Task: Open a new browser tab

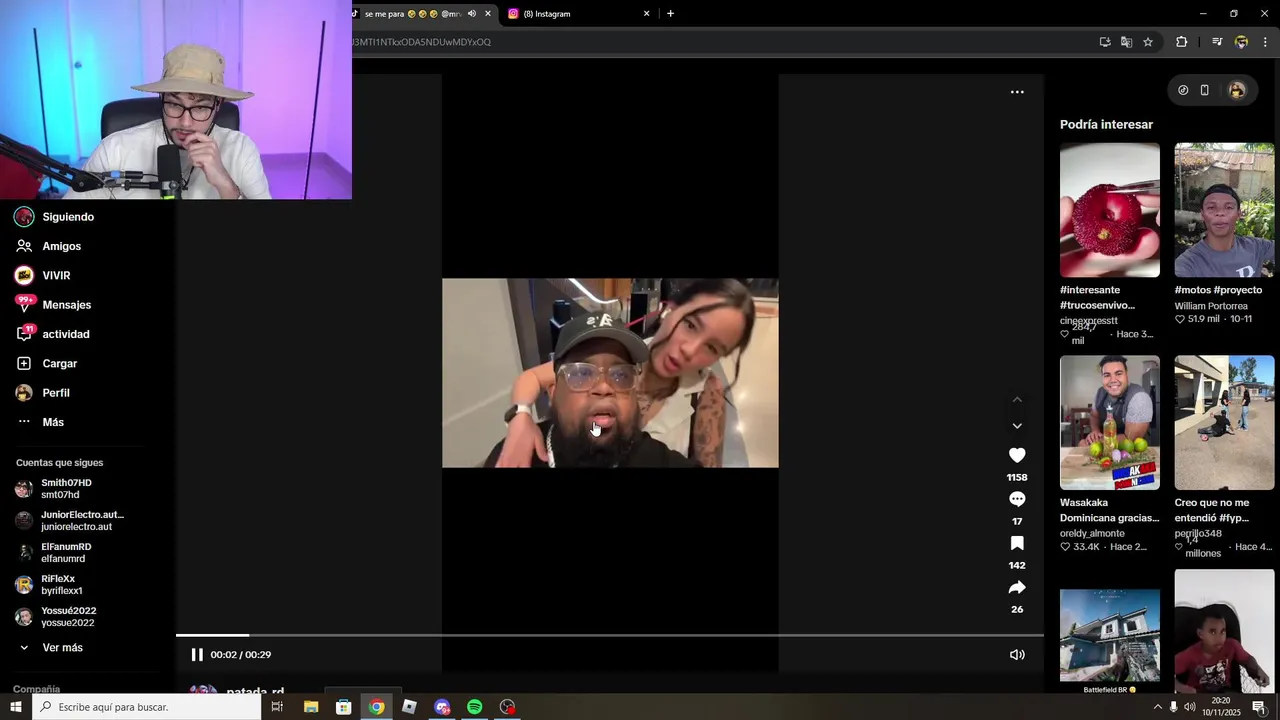Action: pyautogui.click(x=670, y=14)
